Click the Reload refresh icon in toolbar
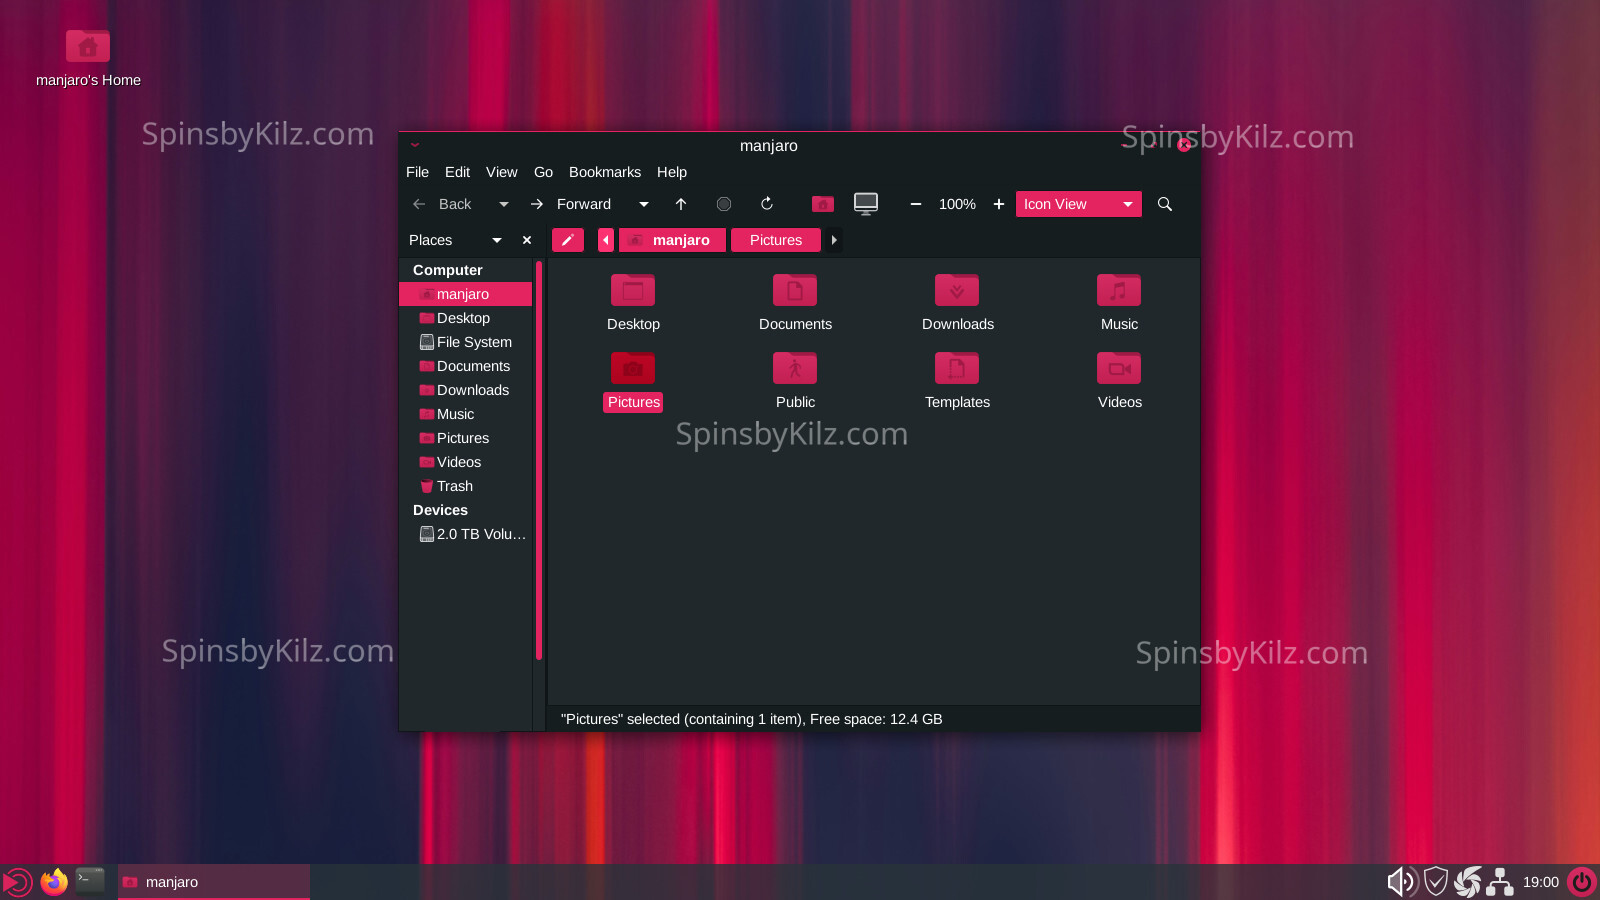This screenshot has height=900, width=1600. point(767,204)
